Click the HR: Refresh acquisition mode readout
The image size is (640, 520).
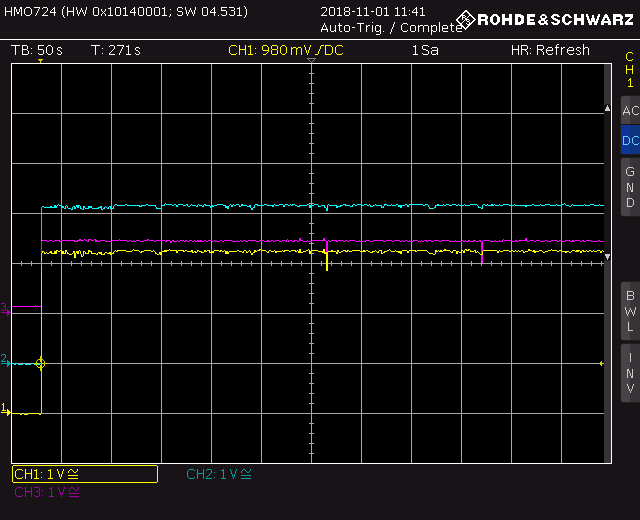(x=550, y=50)
